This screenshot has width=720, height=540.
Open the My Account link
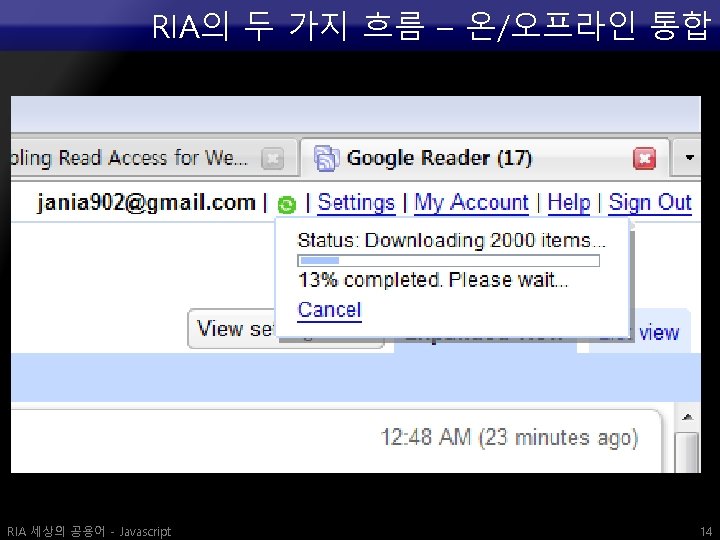click(472, 202)
